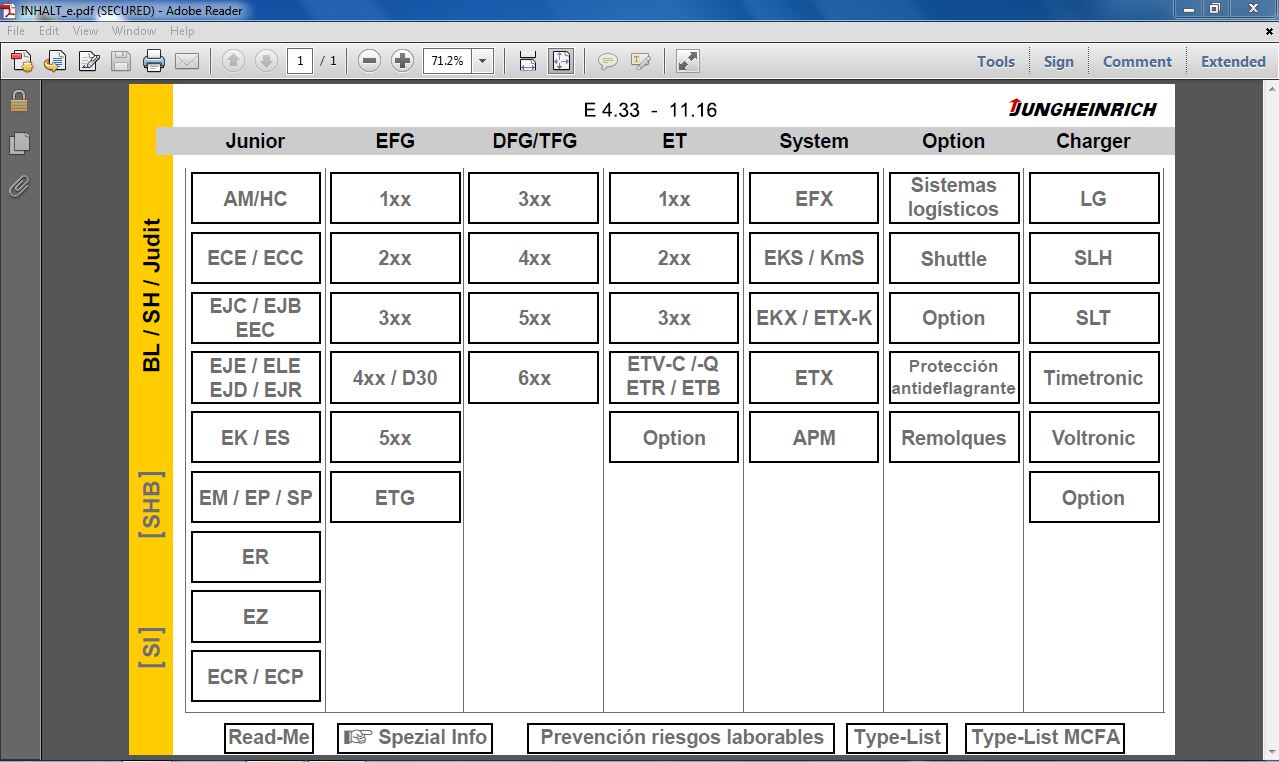The image size is (1279, 762).
Task: Open the ECE / ECC link
Action: click(255, 258)
